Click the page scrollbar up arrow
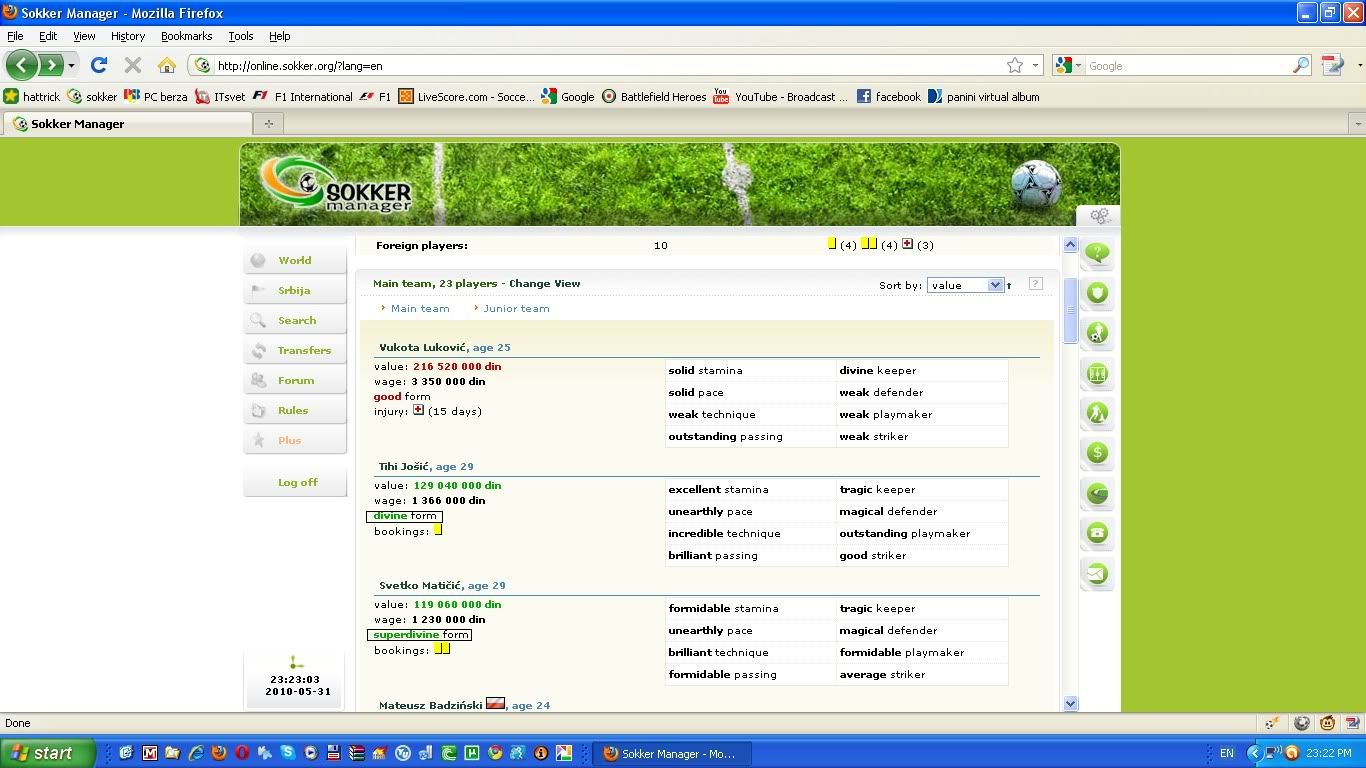The image size is (1366, 768). 1070,245
